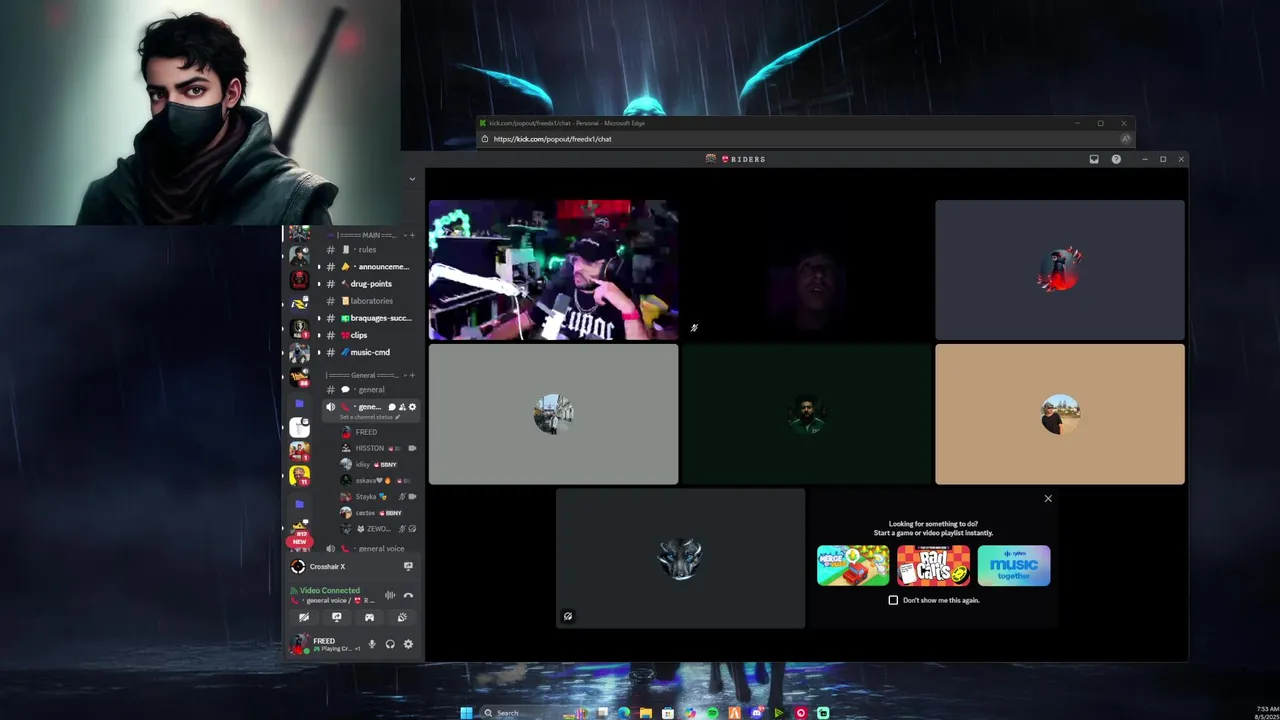Open the laboratories channel
This screenshot has width=1280, height=720.
(x=369, y=301)
